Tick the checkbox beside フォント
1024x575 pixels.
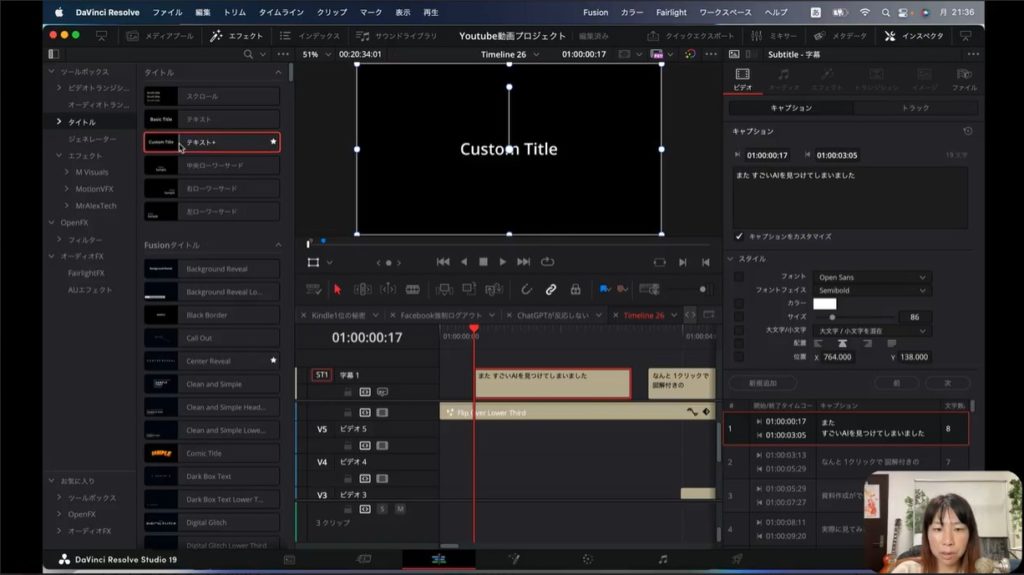pyautogui.click(x=739, y=277)
